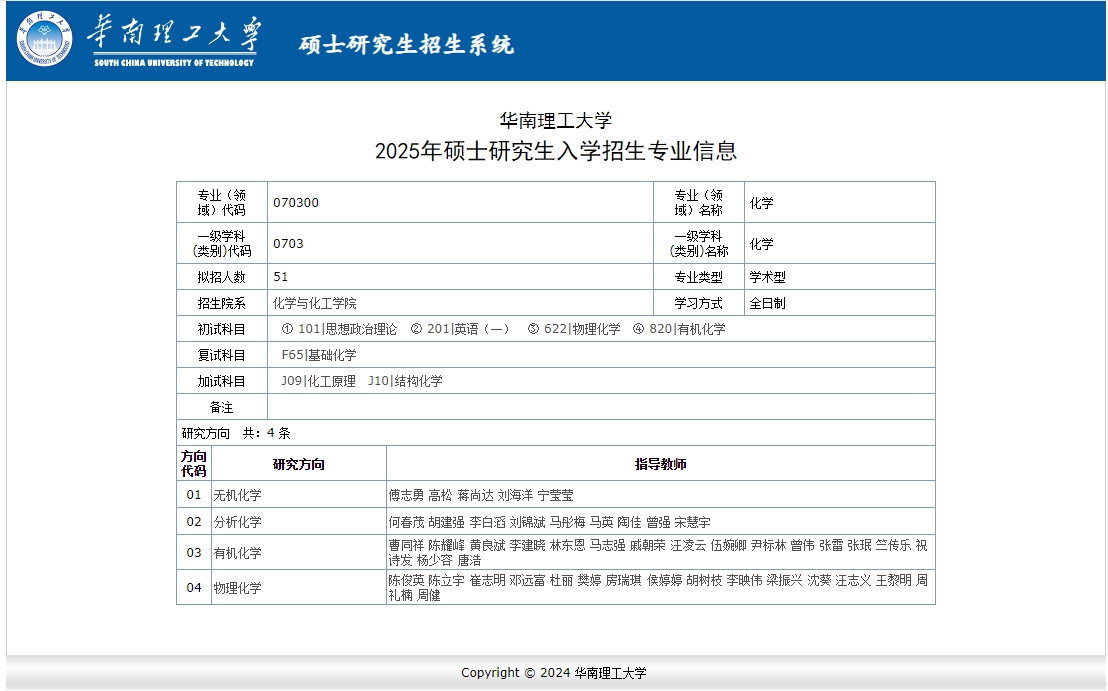Click the Copyright © 2024 华南理工大学 footer
The width and height of the screenshot is (1108, 691).
[554, 673]
